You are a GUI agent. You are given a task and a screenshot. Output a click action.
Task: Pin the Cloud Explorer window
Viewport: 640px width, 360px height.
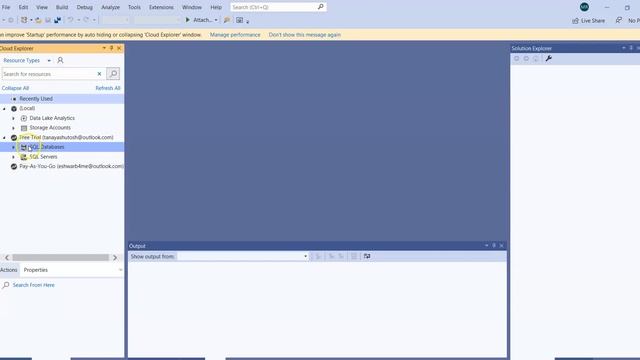[111, 48]
